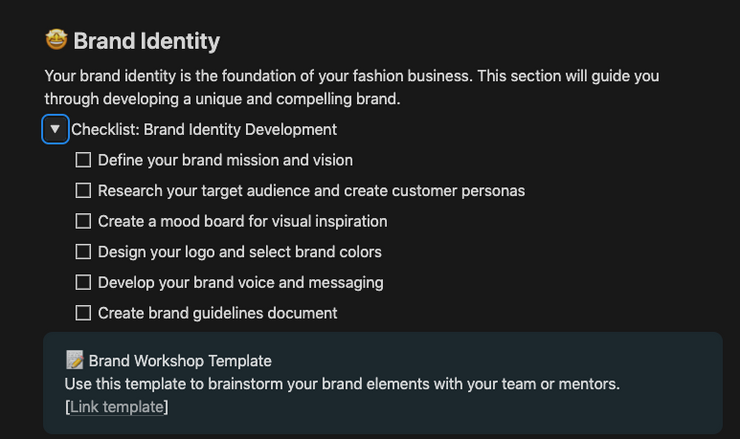Click the 'Brand Identity' heading text
The width and height of the screenshot is (740, 439).
146,42
